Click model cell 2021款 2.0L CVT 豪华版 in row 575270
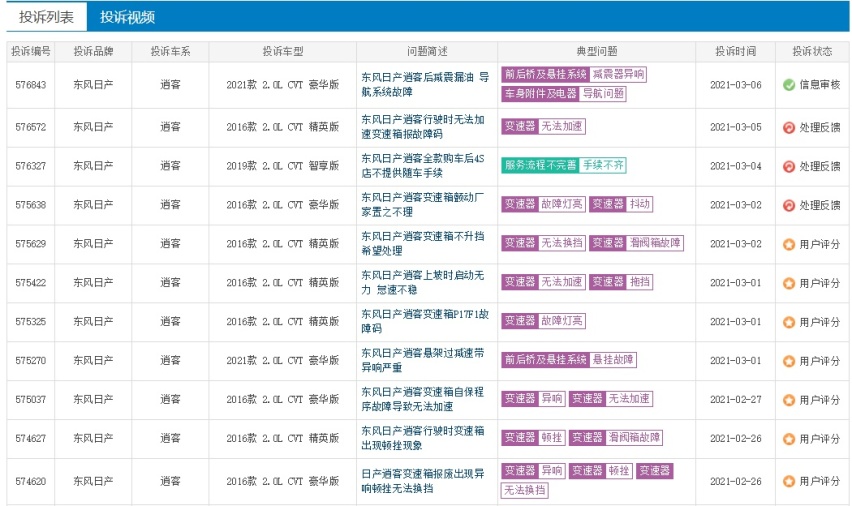852x506 pixels. [283, 360]
